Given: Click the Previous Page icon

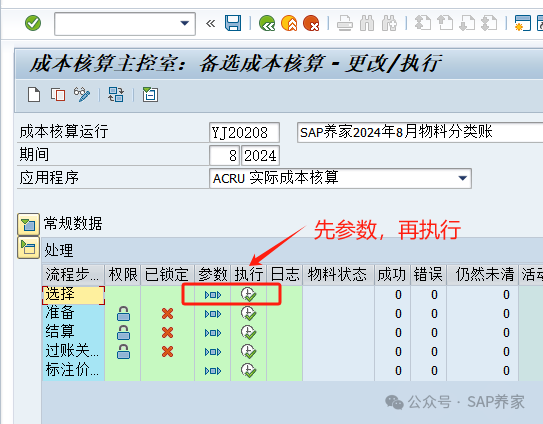Looking at the screenshot, I should click(445, 23).
